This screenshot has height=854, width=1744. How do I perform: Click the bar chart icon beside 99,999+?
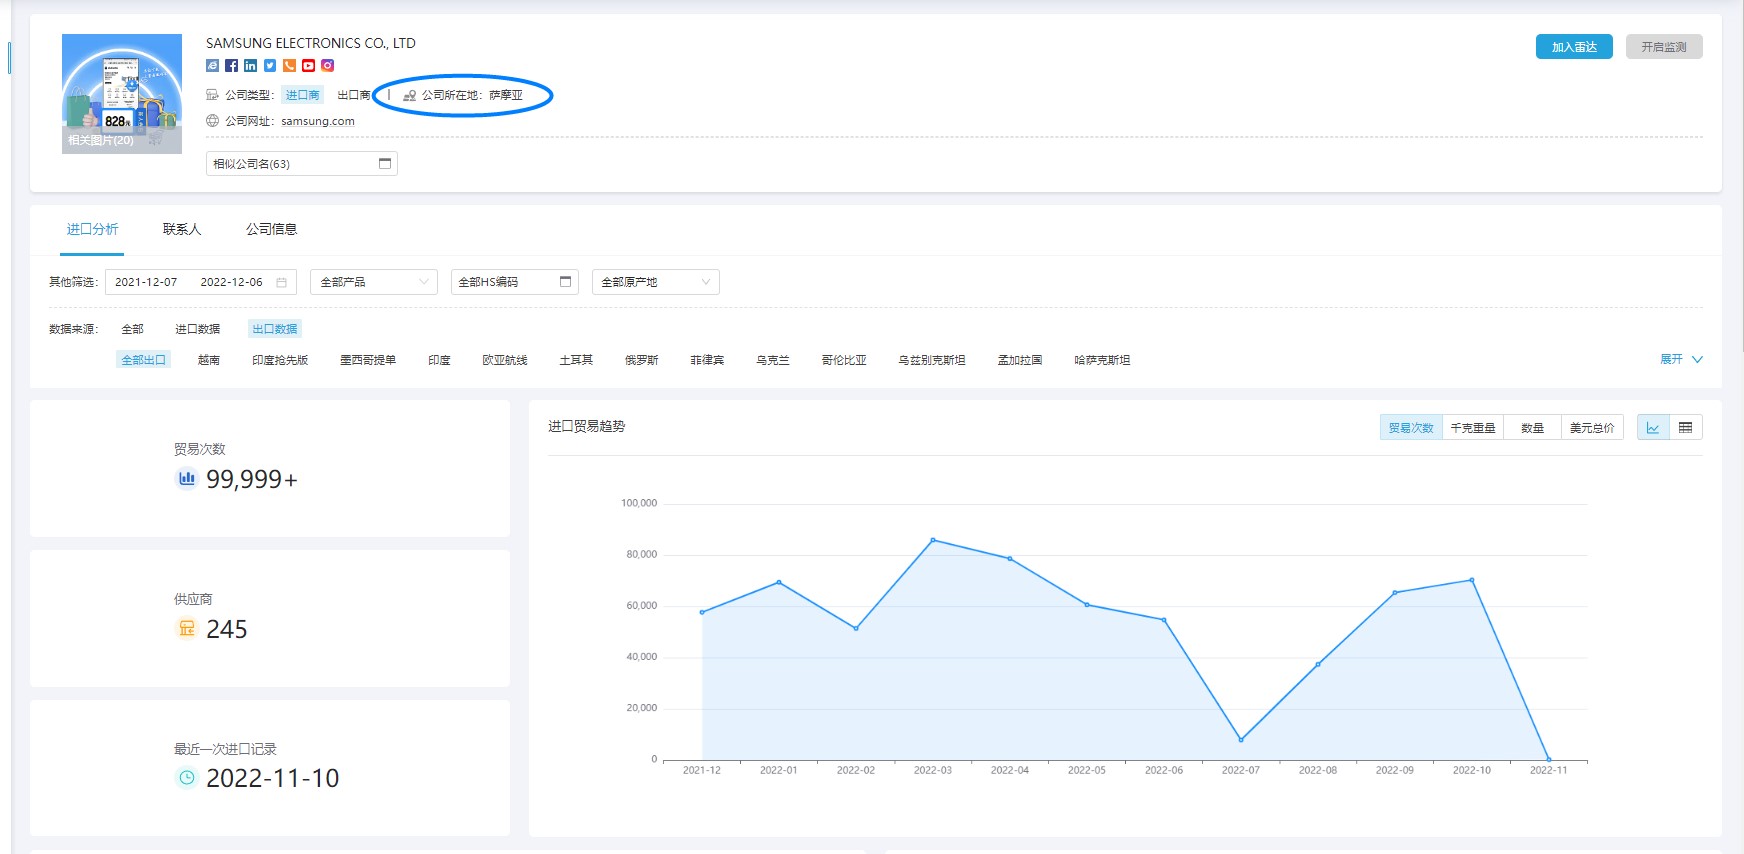click(186, 478)
